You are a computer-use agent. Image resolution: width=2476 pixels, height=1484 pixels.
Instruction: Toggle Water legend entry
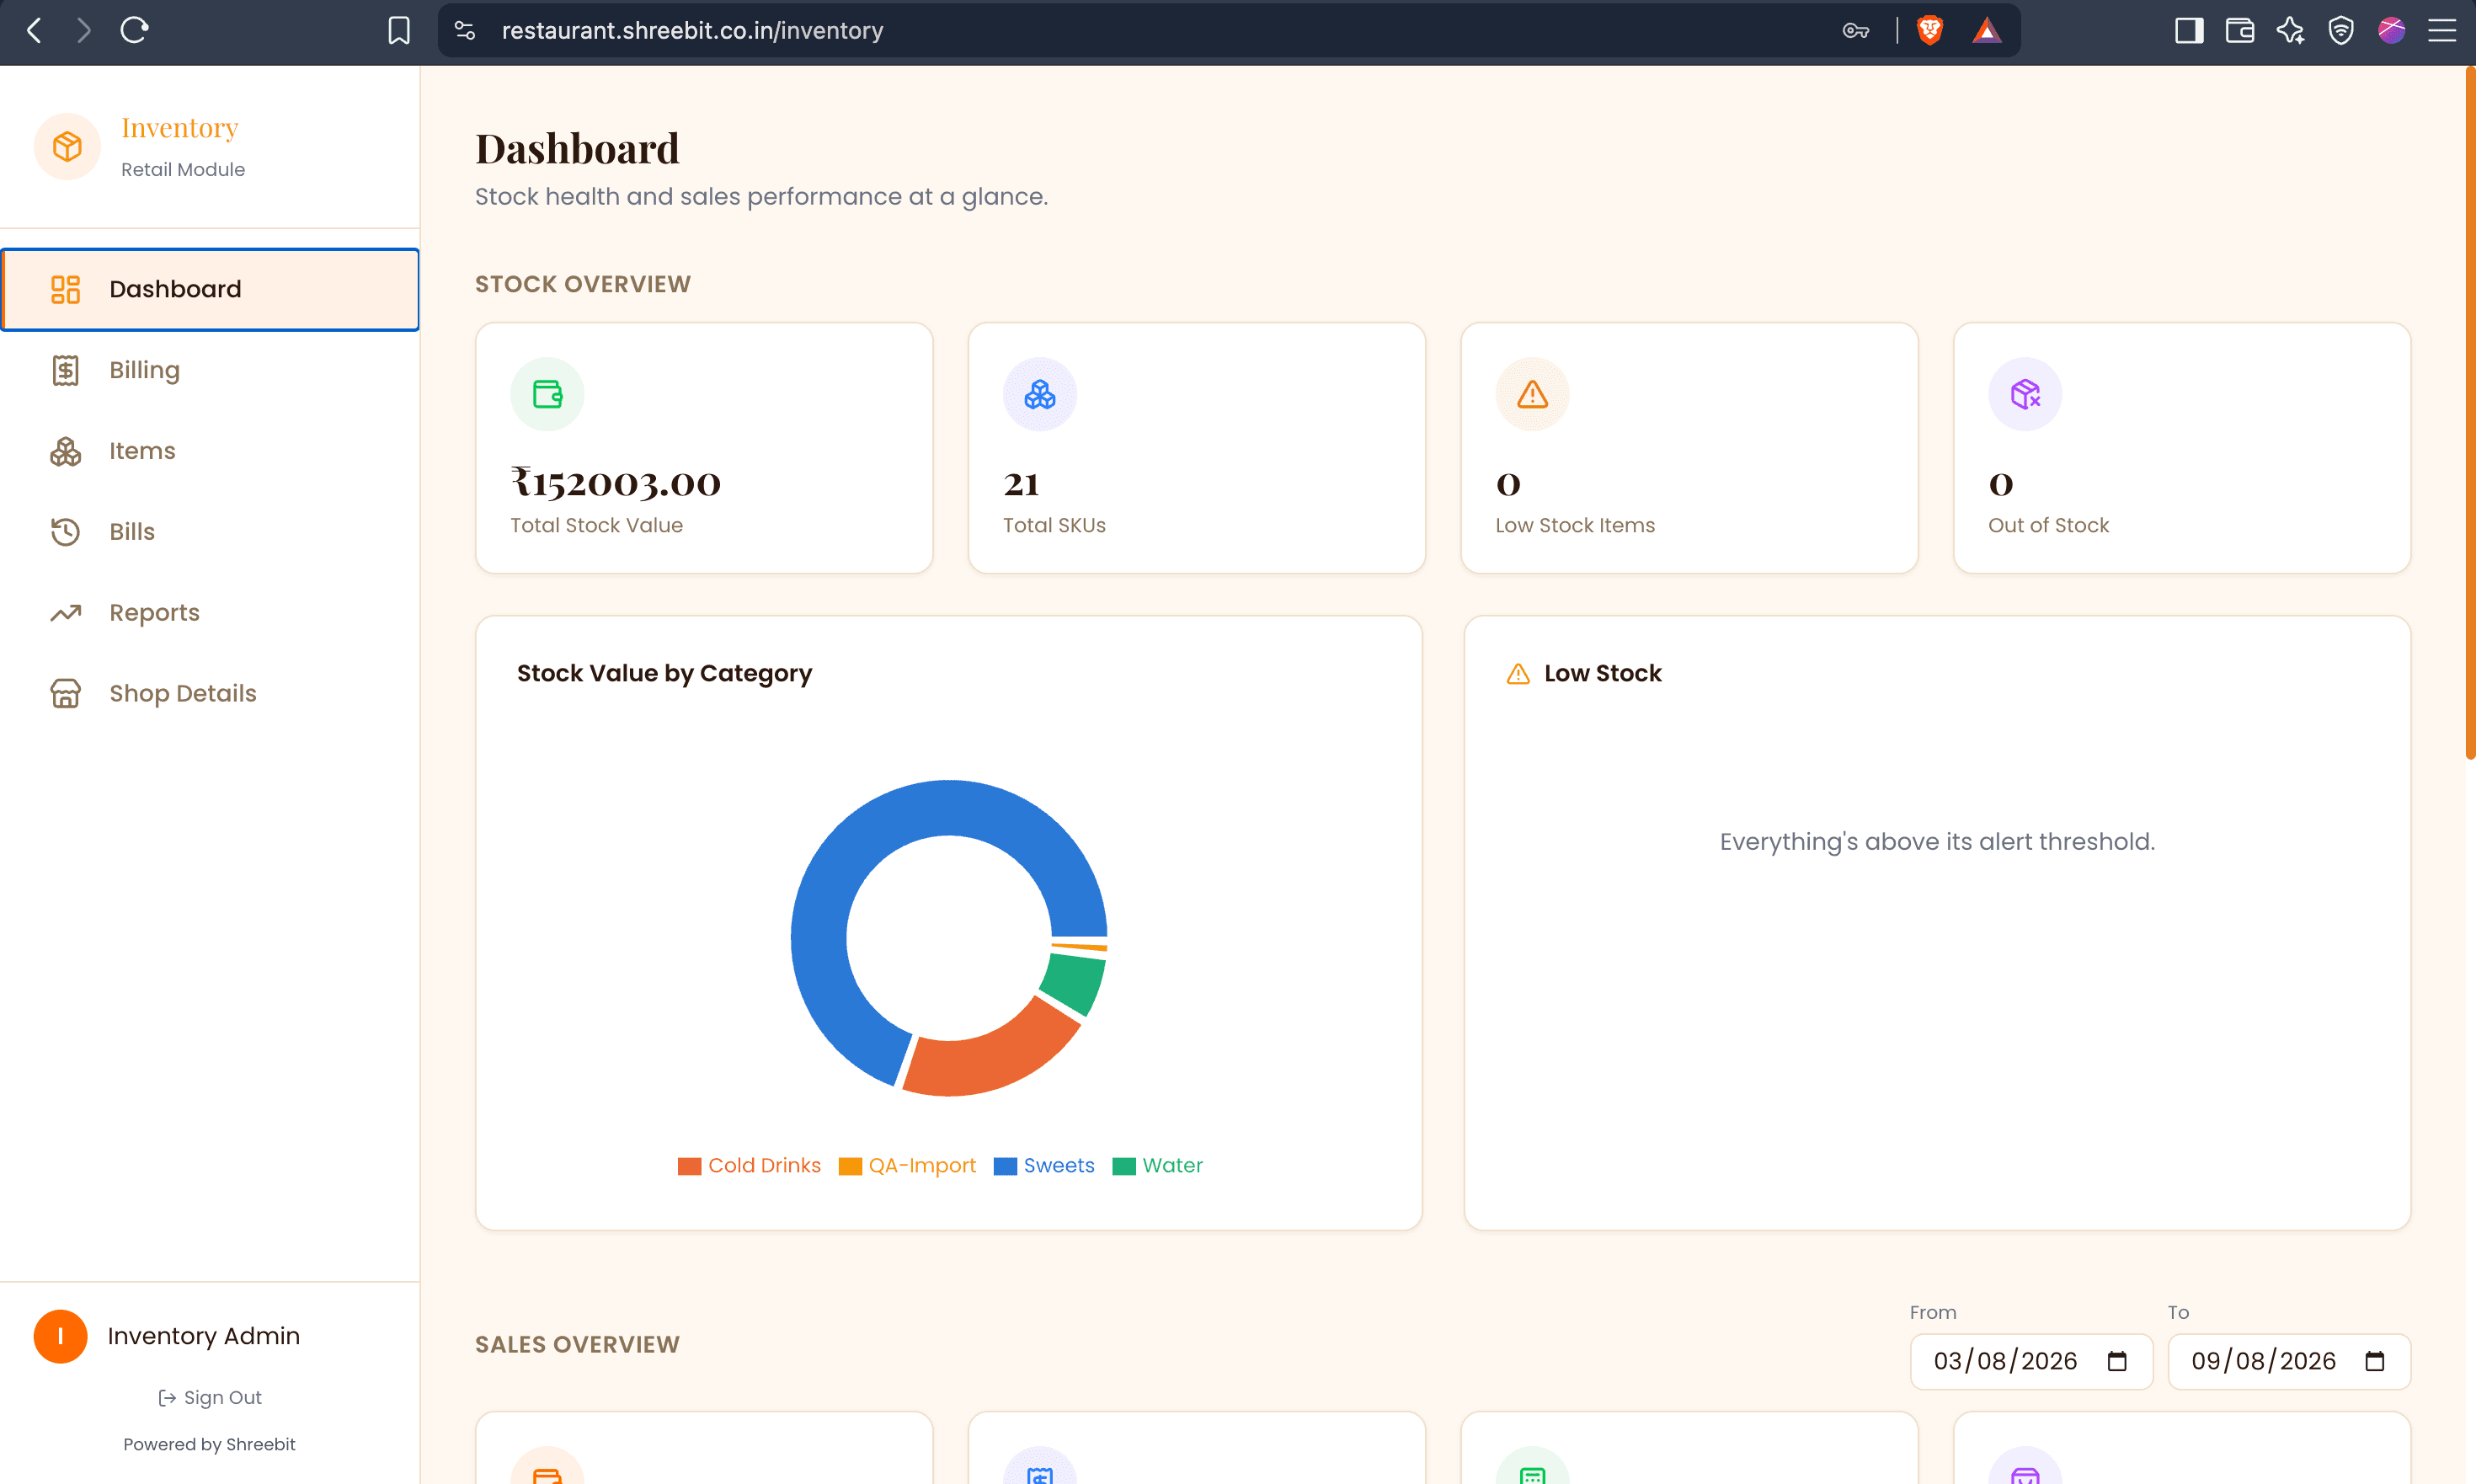tap(1157, 1166)
